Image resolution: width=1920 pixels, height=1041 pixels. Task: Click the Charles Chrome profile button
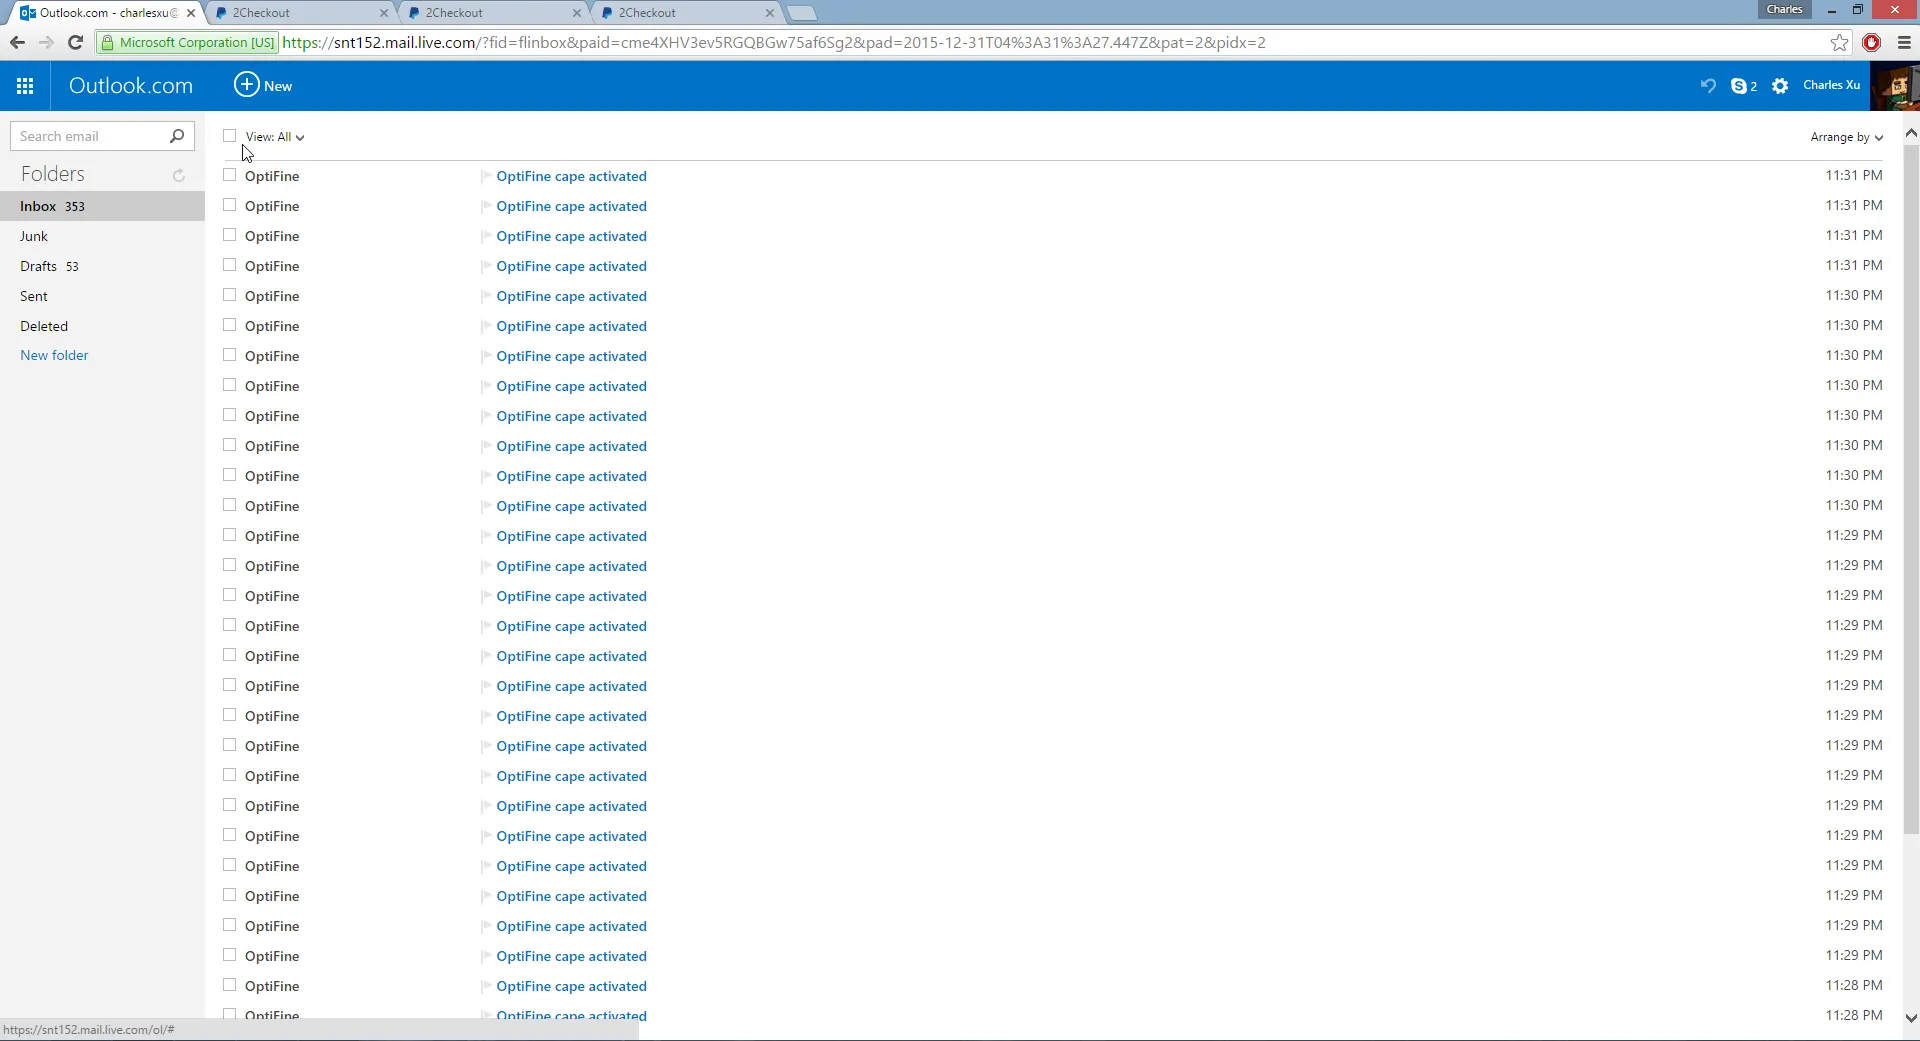[x=1784, y=10]
